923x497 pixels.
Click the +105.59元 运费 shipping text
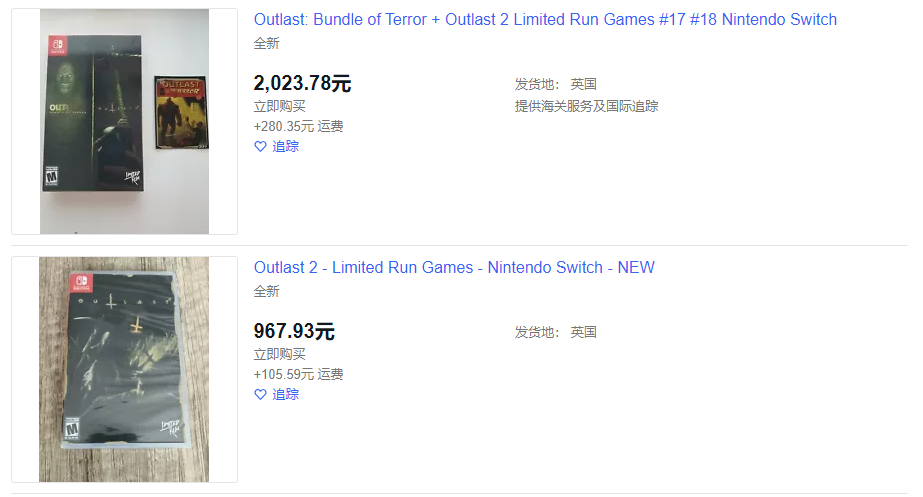[x=298, y=375]
